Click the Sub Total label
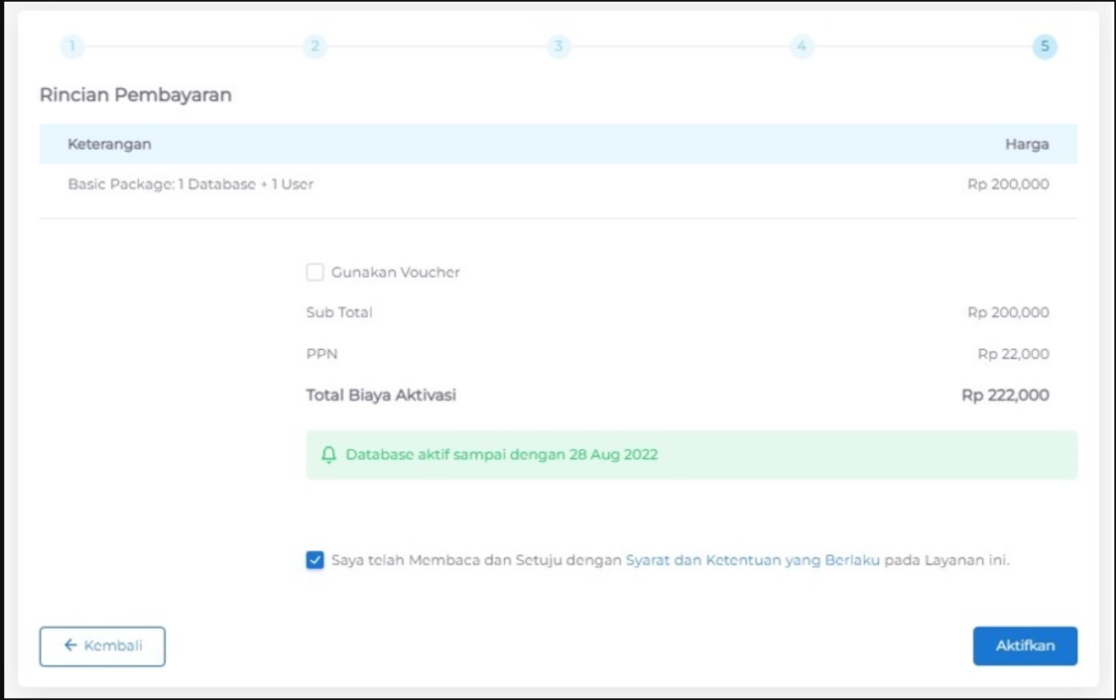The height and width of the screenshot is (700, 1116). click(x=339, y=312)
